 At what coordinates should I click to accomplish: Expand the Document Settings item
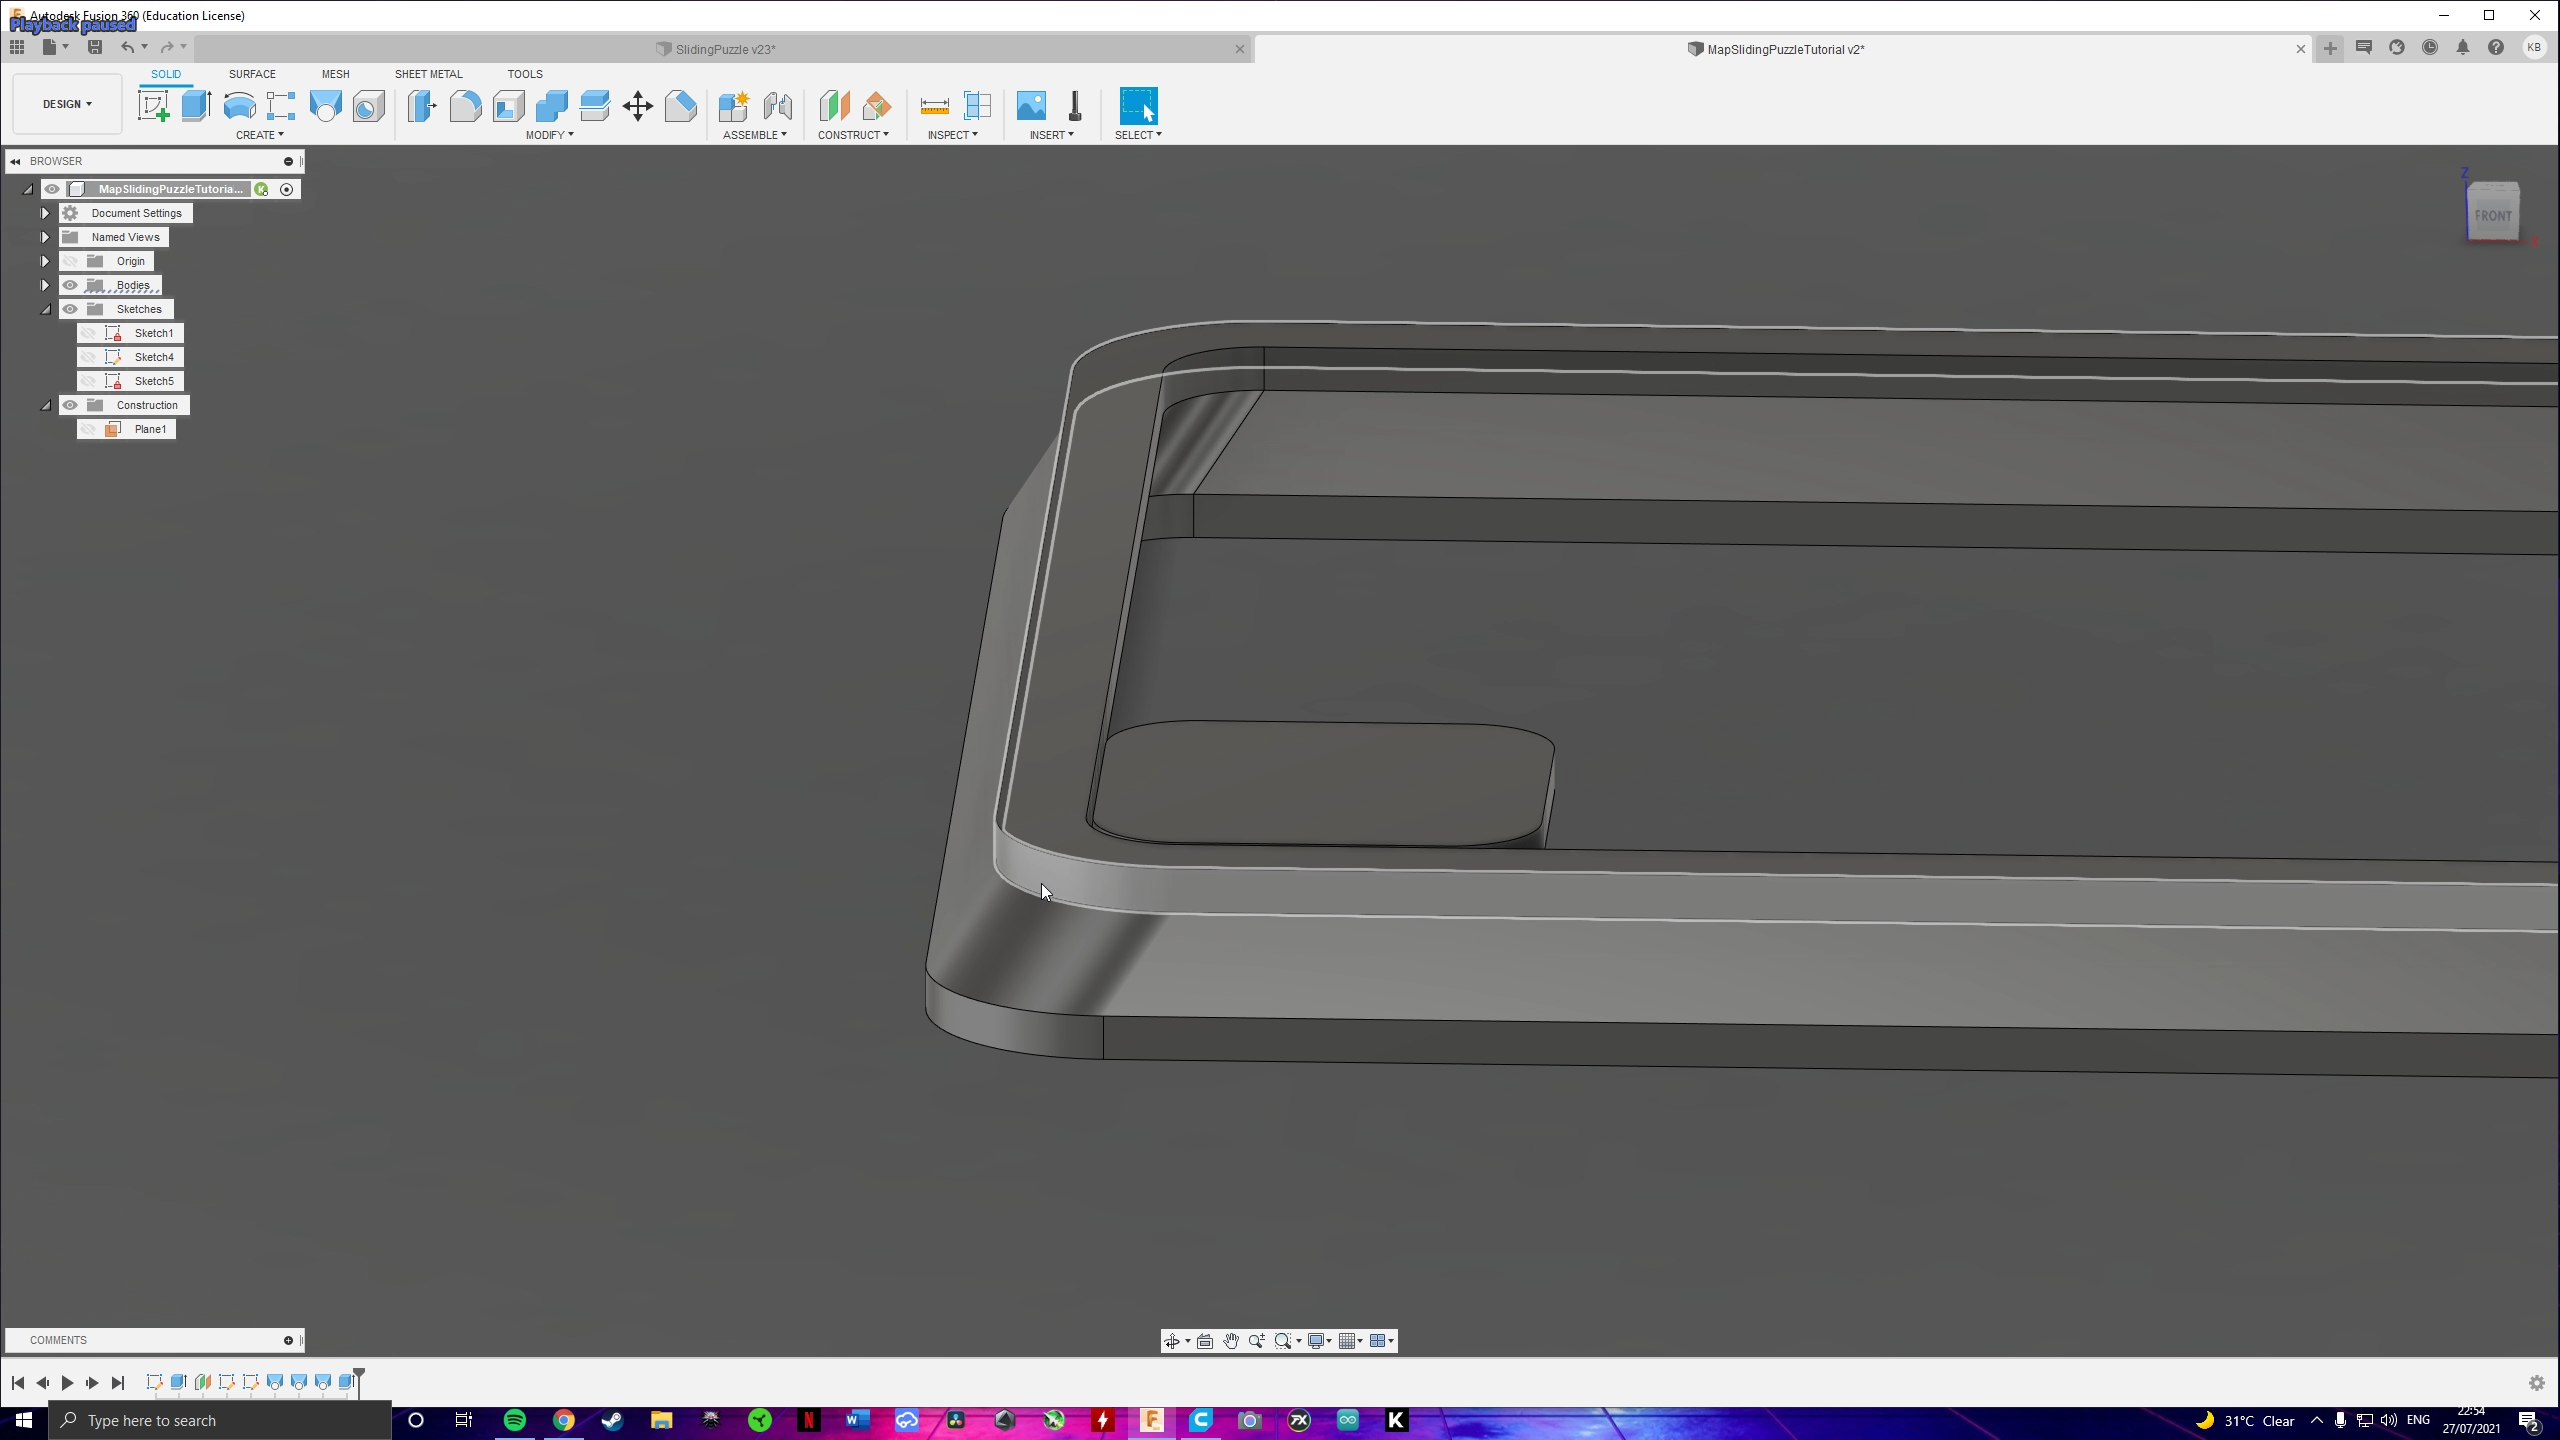44,212
